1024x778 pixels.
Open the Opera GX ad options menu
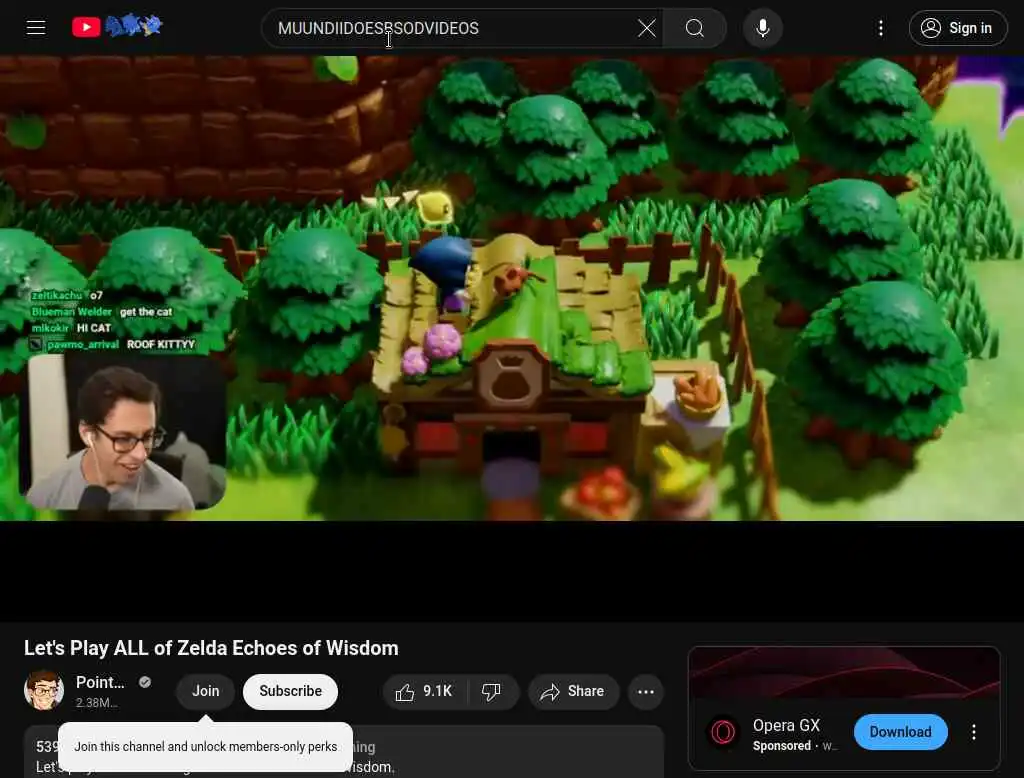tap(974, 732)
